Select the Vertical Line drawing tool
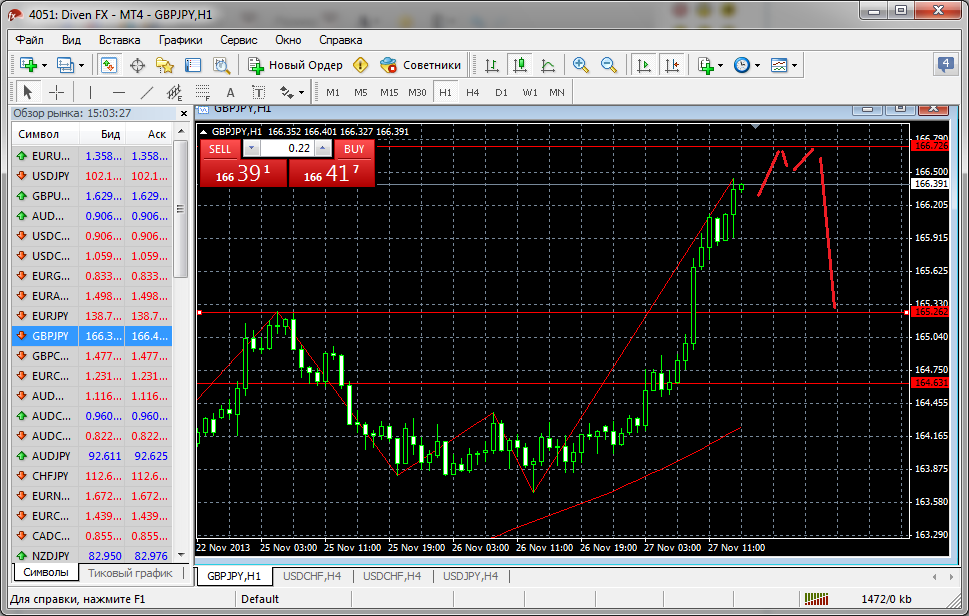Image resolution: width=969 pixels, height=616 pixels. coord(90,93)
